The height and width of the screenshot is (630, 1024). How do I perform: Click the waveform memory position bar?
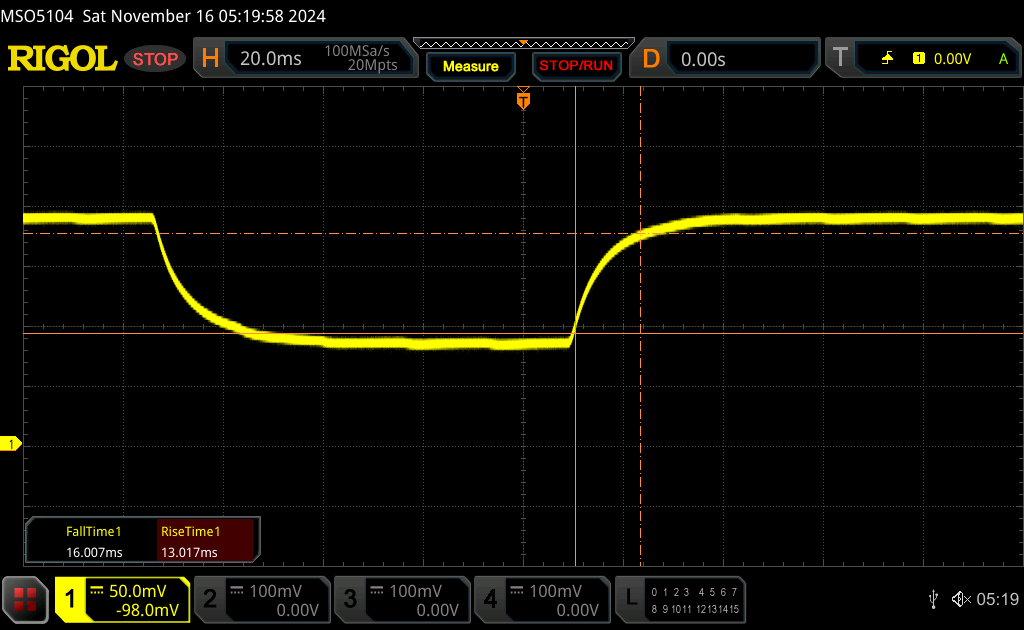tap(522, 43)
